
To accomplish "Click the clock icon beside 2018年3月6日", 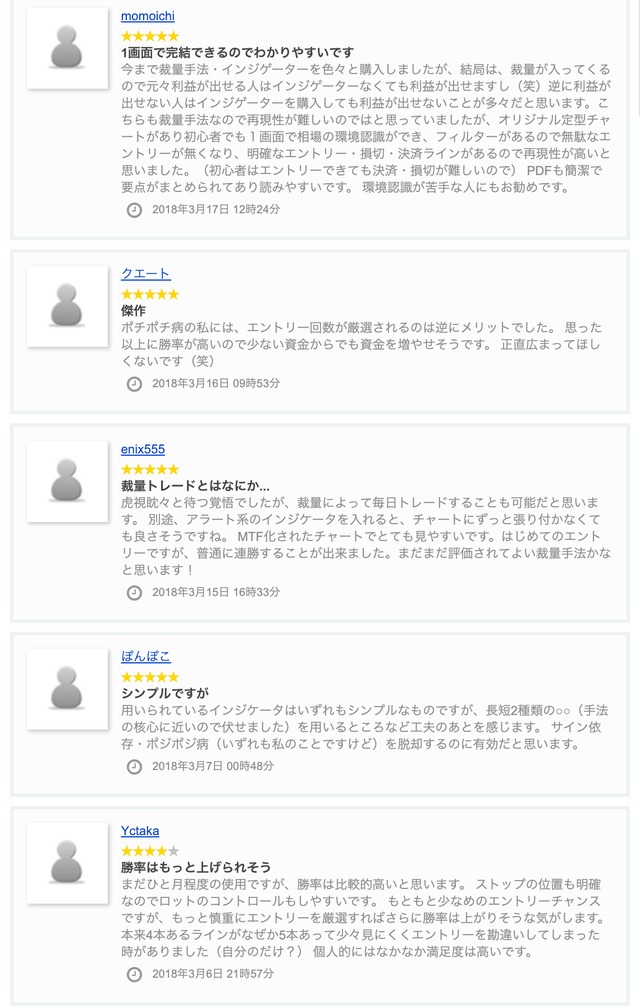I will tap(135, 975).
